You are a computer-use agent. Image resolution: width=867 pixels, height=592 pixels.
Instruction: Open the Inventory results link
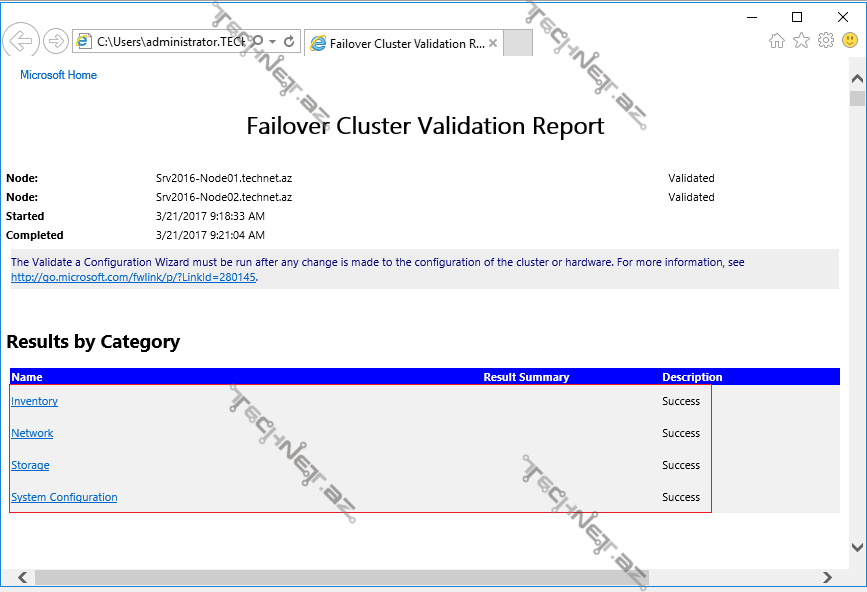[x=34, y=401]
